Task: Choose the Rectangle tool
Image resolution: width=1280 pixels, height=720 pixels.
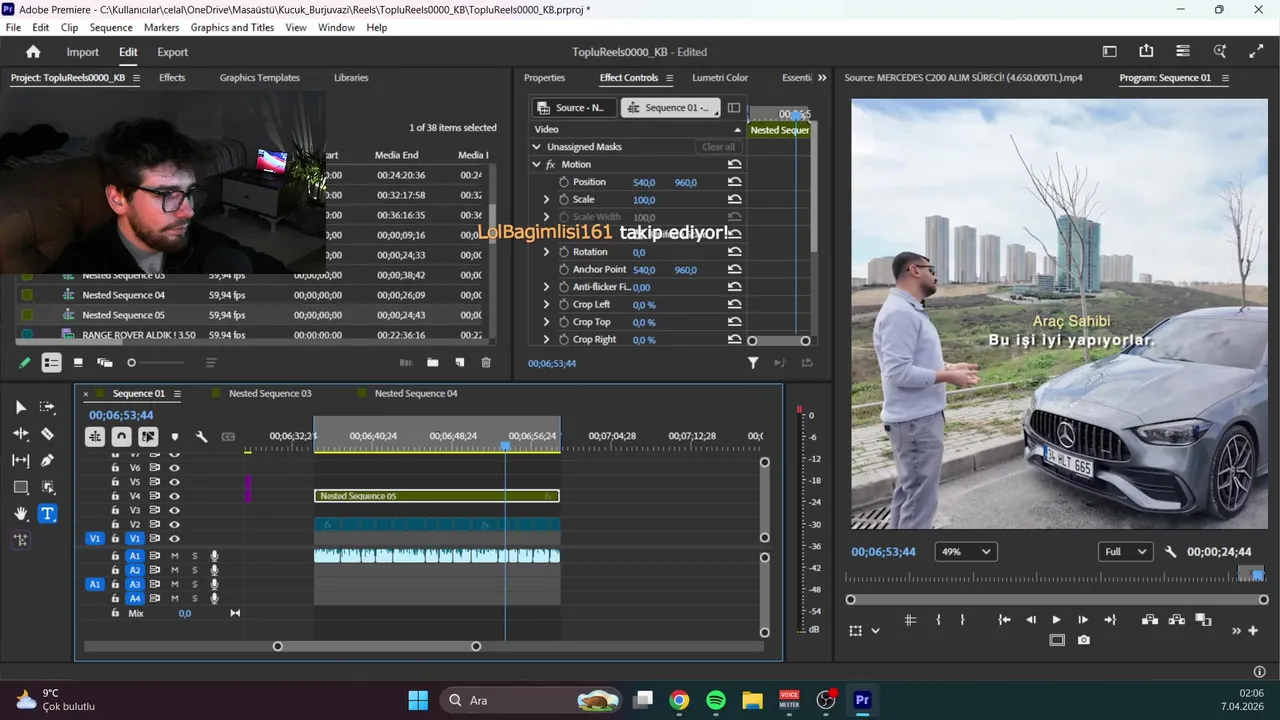Action: [x=20, y=487]
